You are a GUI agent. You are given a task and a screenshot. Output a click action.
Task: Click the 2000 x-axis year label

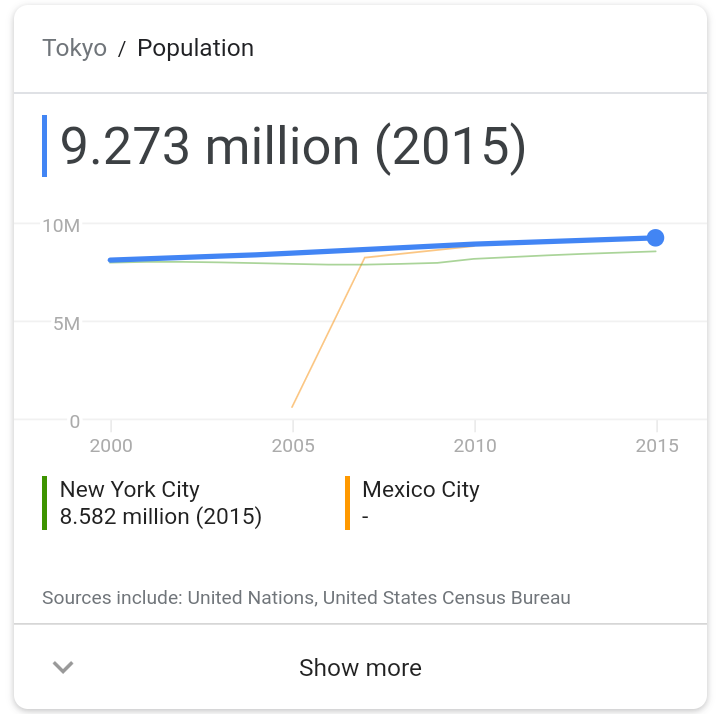coord(111,445)
